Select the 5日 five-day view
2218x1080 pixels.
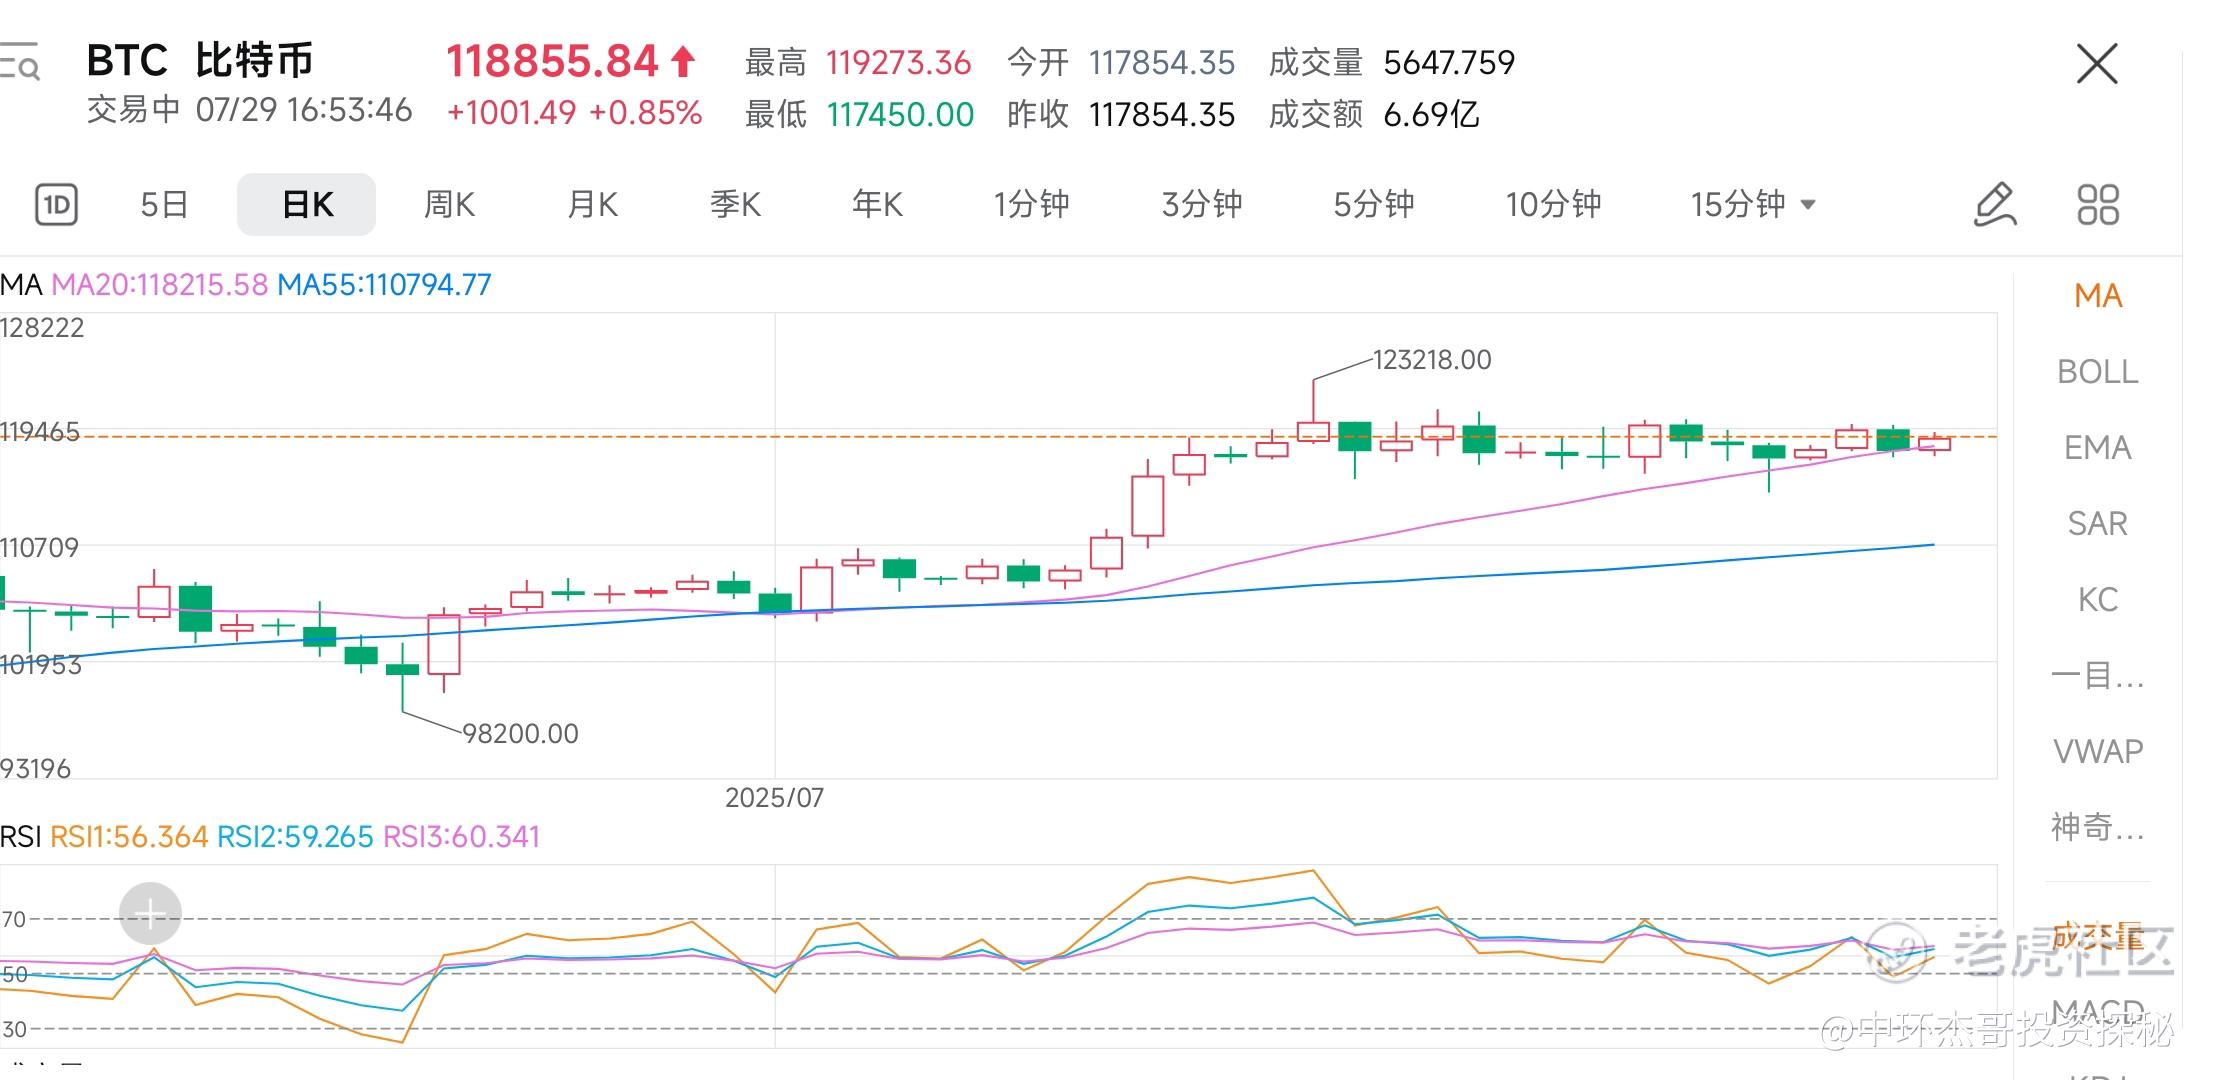click(164, 205)
